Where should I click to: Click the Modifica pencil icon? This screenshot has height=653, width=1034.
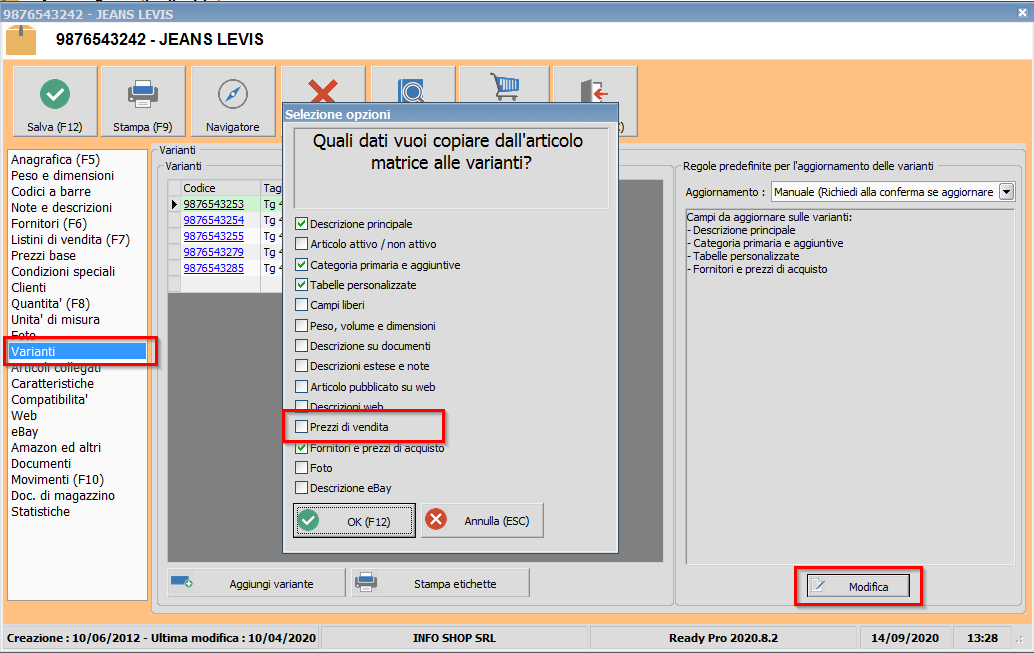coord(818,586)
